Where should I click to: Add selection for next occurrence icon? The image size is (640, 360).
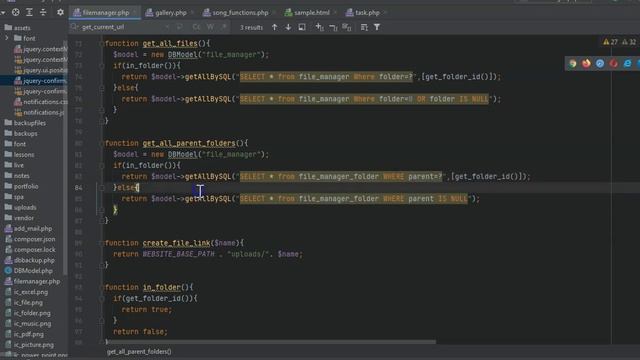tap(320, 27)
